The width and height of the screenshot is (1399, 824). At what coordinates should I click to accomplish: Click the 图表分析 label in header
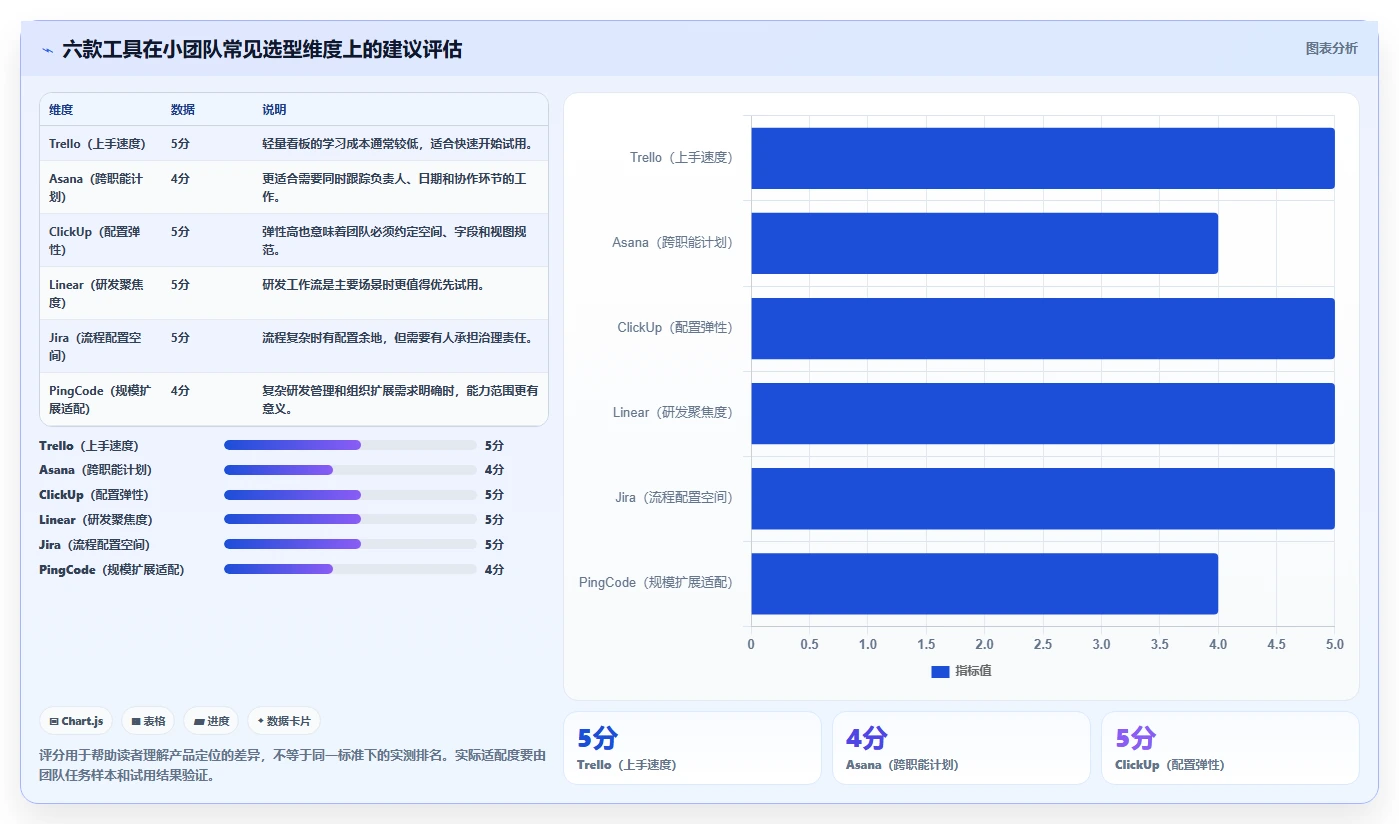coord(1331,48)
